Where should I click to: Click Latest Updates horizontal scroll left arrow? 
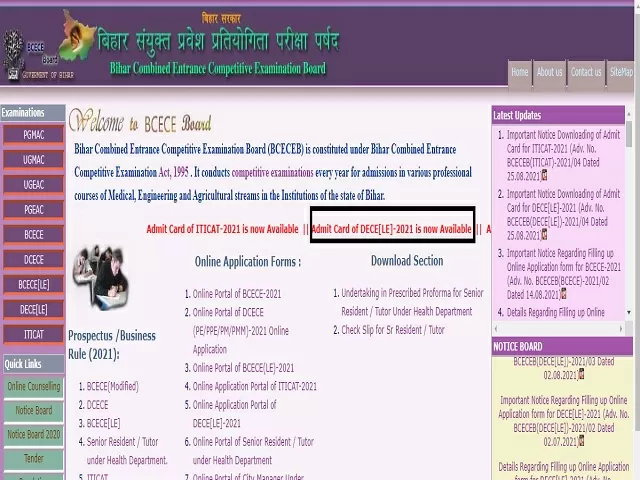pos(496,328)
